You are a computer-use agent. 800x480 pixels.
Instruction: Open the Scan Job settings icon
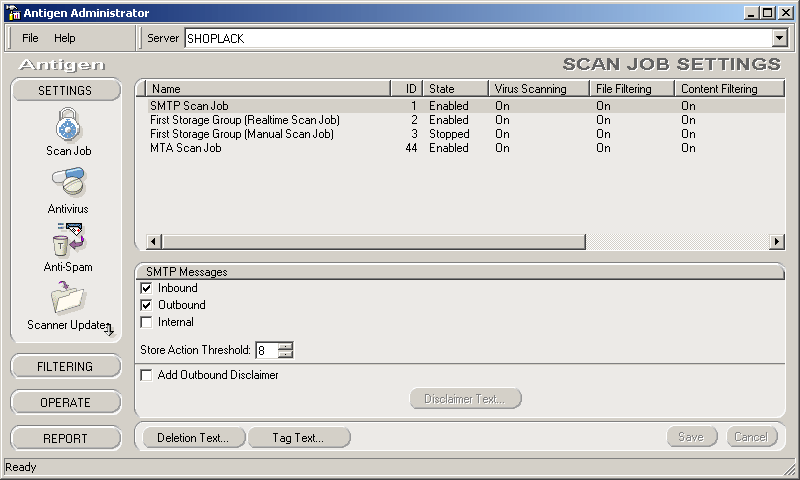point(67,127)
